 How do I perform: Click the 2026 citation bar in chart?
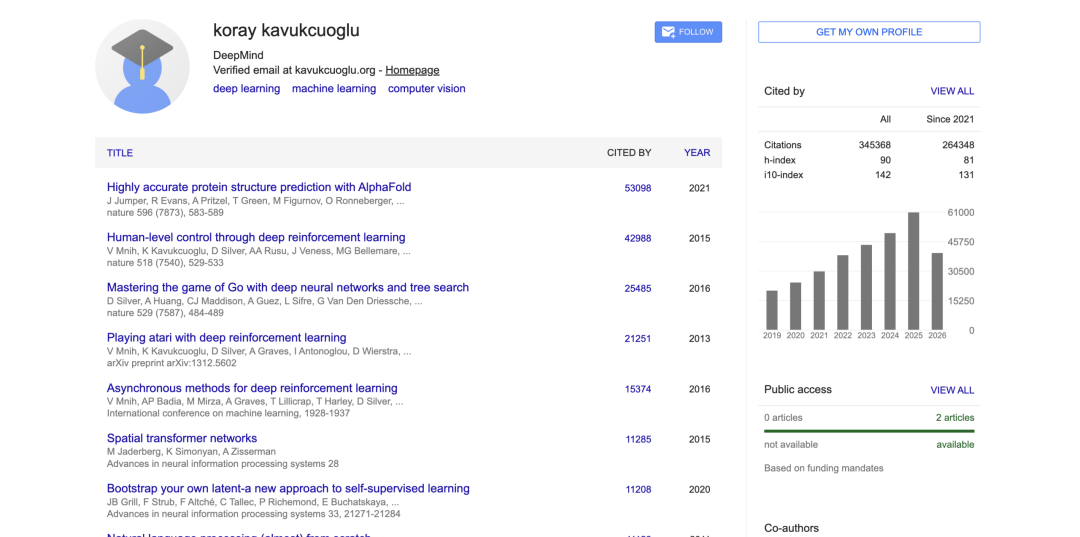click(x=937, y=291)
